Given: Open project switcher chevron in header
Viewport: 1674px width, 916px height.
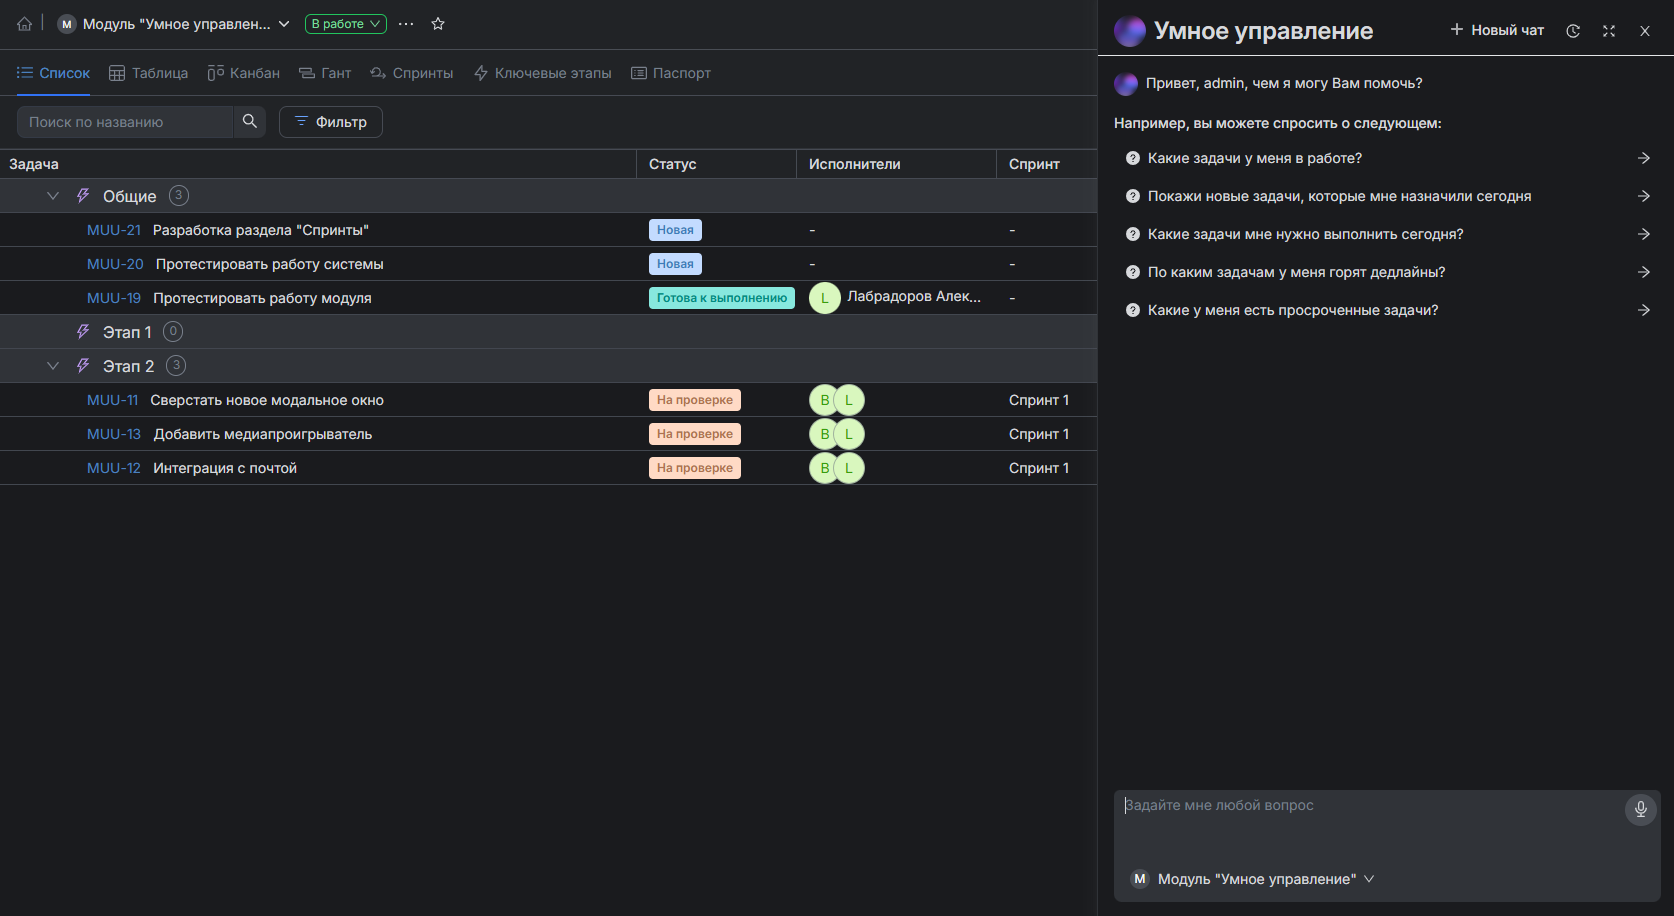Looking at the screenshot, I should click(x=284, y=24).
